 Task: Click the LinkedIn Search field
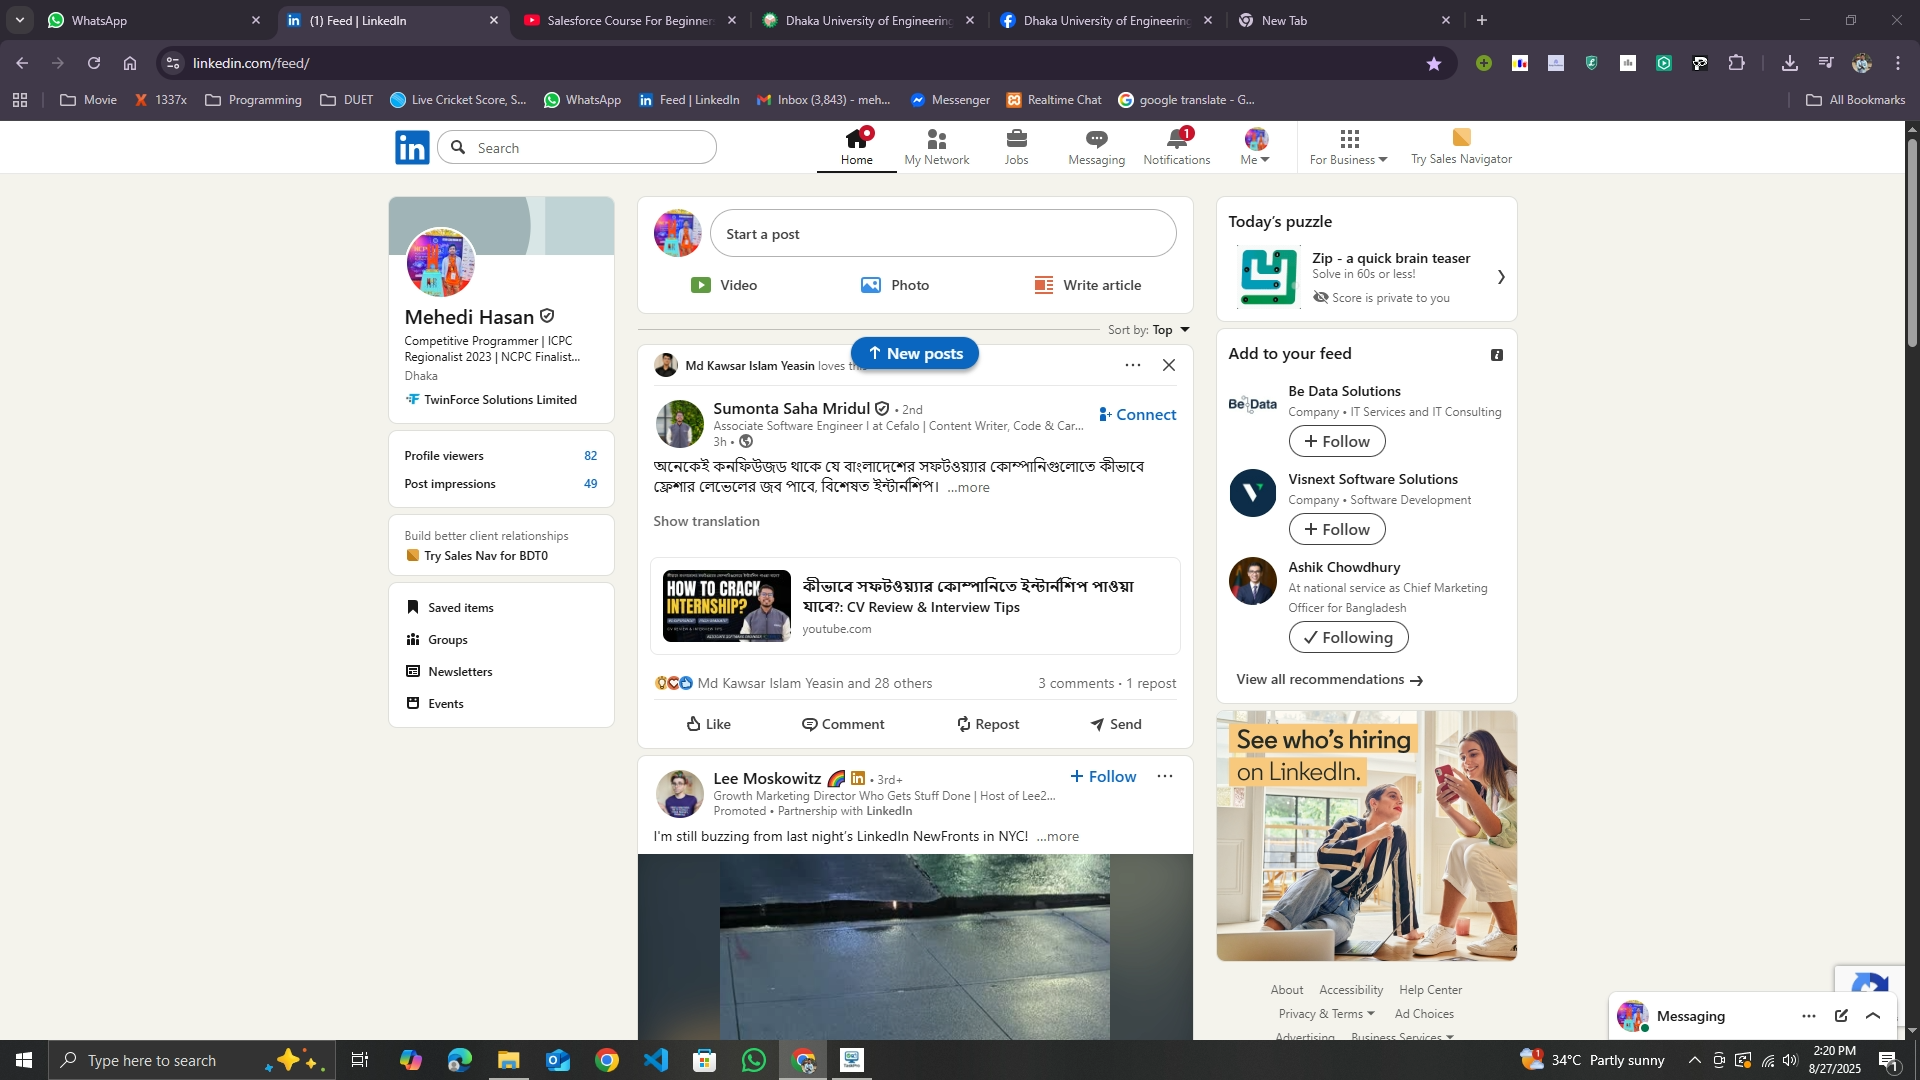(590, 148)
